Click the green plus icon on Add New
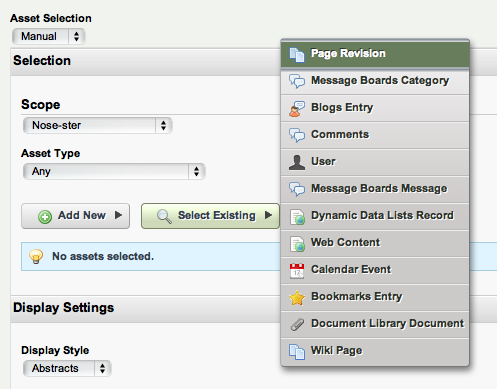Image resolution: width=497 pixels, height=389 pixels. coord(45,217)
